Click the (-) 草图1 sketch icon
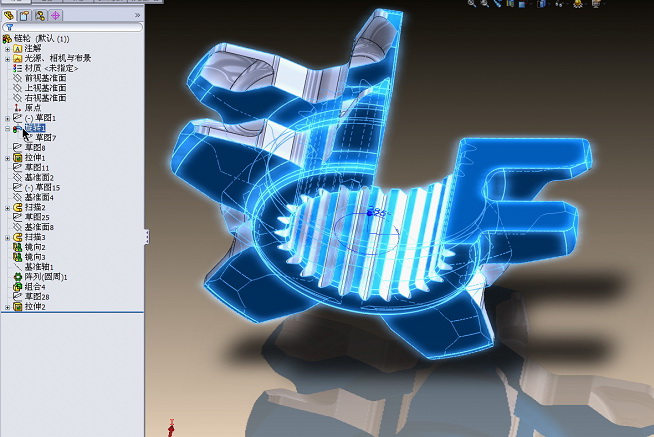Viewport: 654px width, 437px height. tap(17, 118)
